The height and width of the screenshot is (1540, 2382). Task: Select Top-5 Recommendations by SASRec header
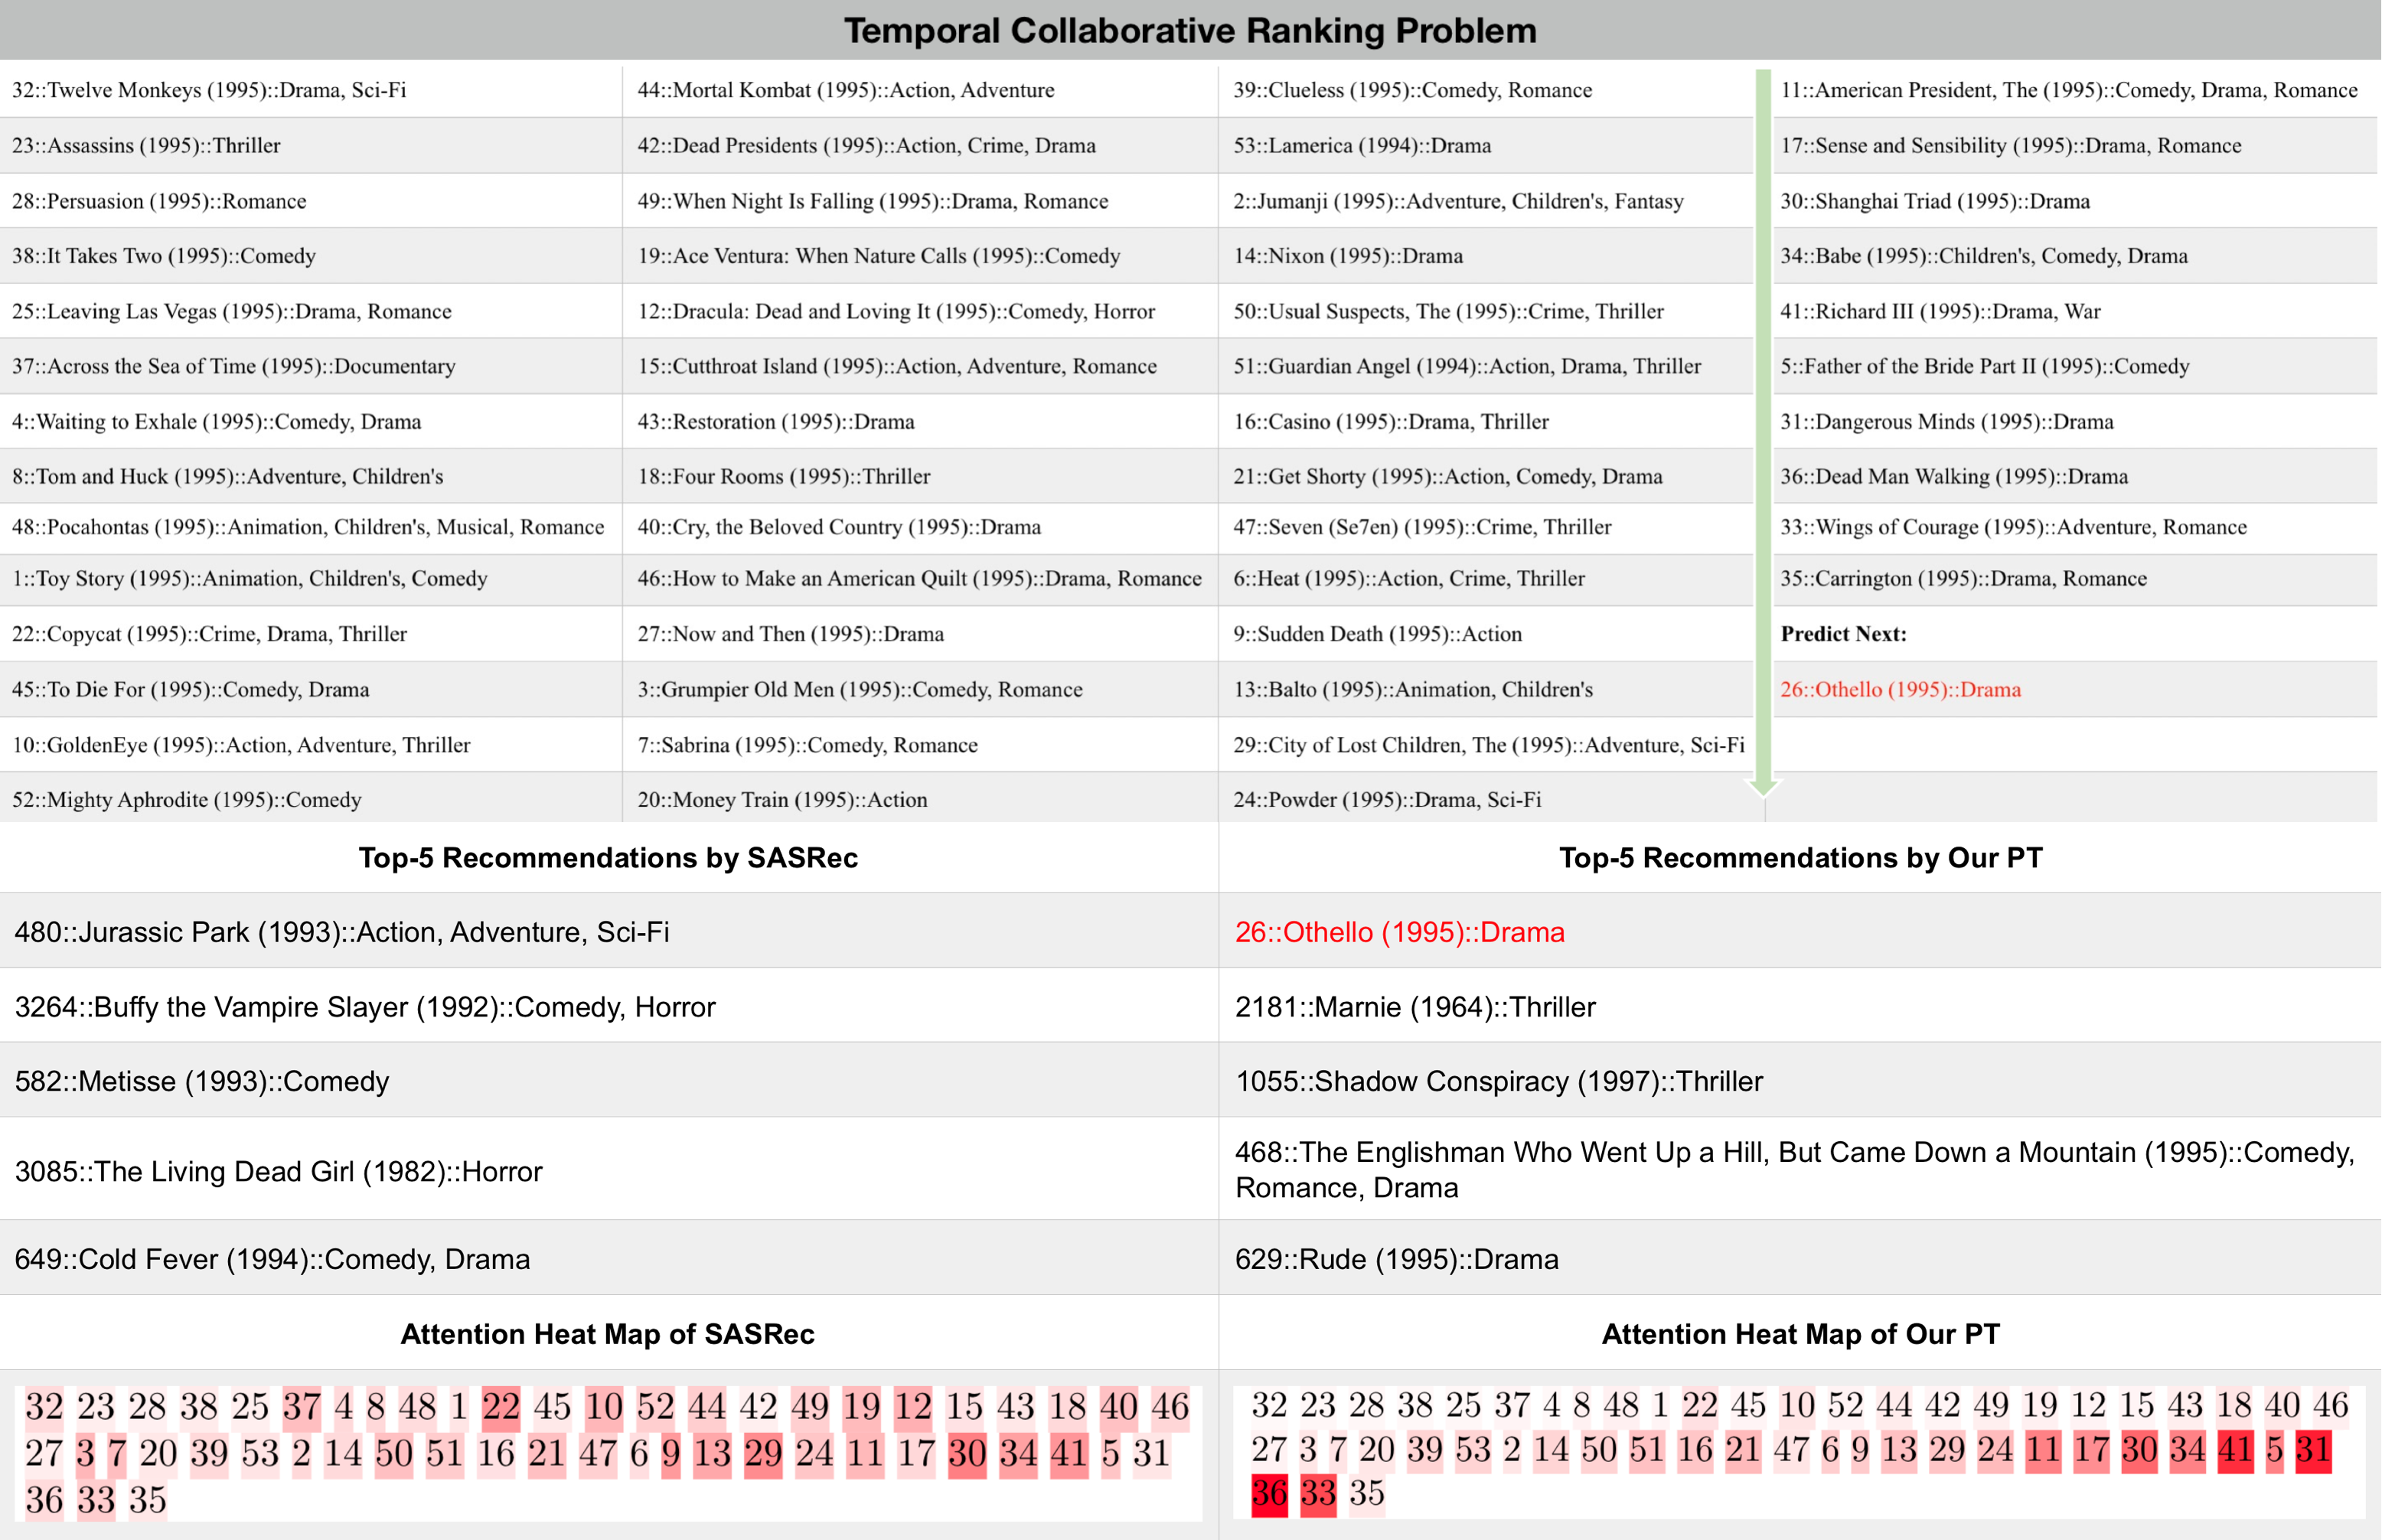click(608, 858)
